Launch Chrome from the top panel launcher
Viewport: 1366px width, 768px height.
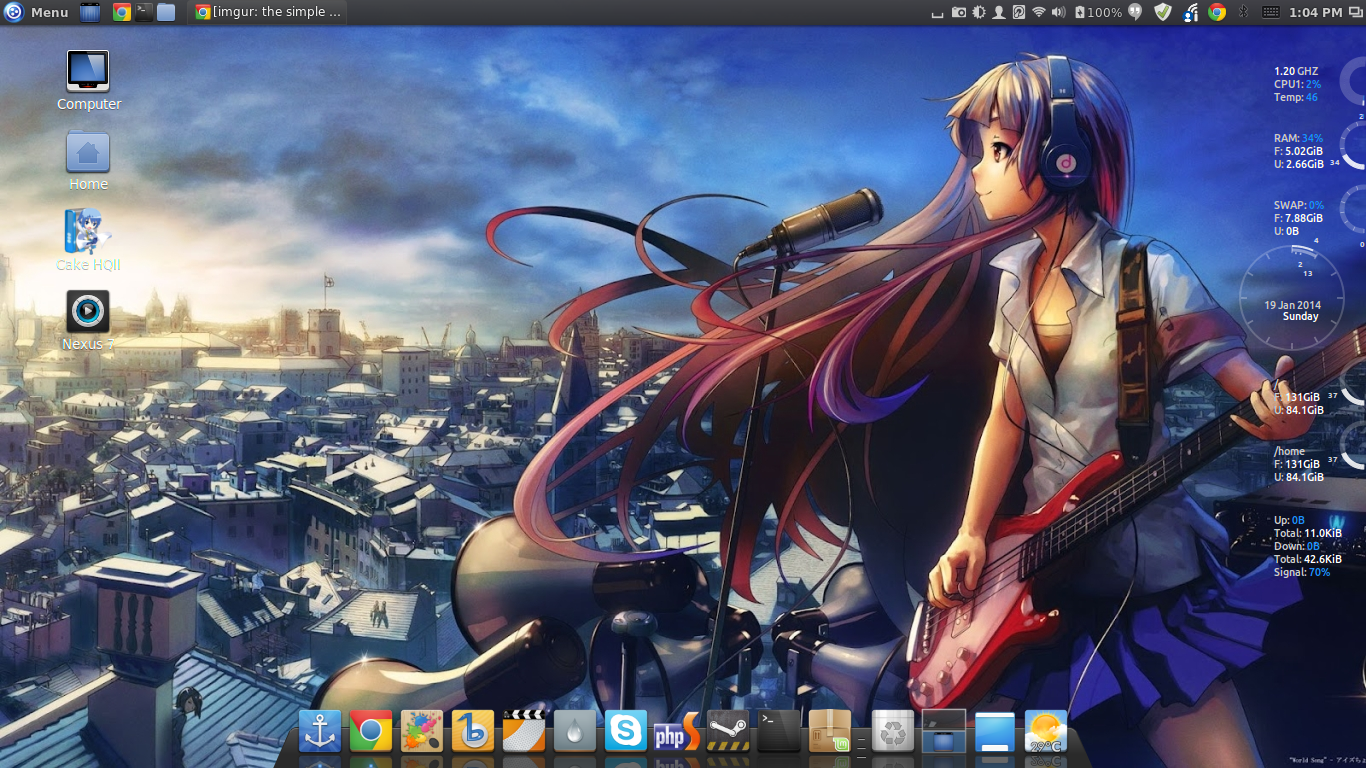pos(122,12)
